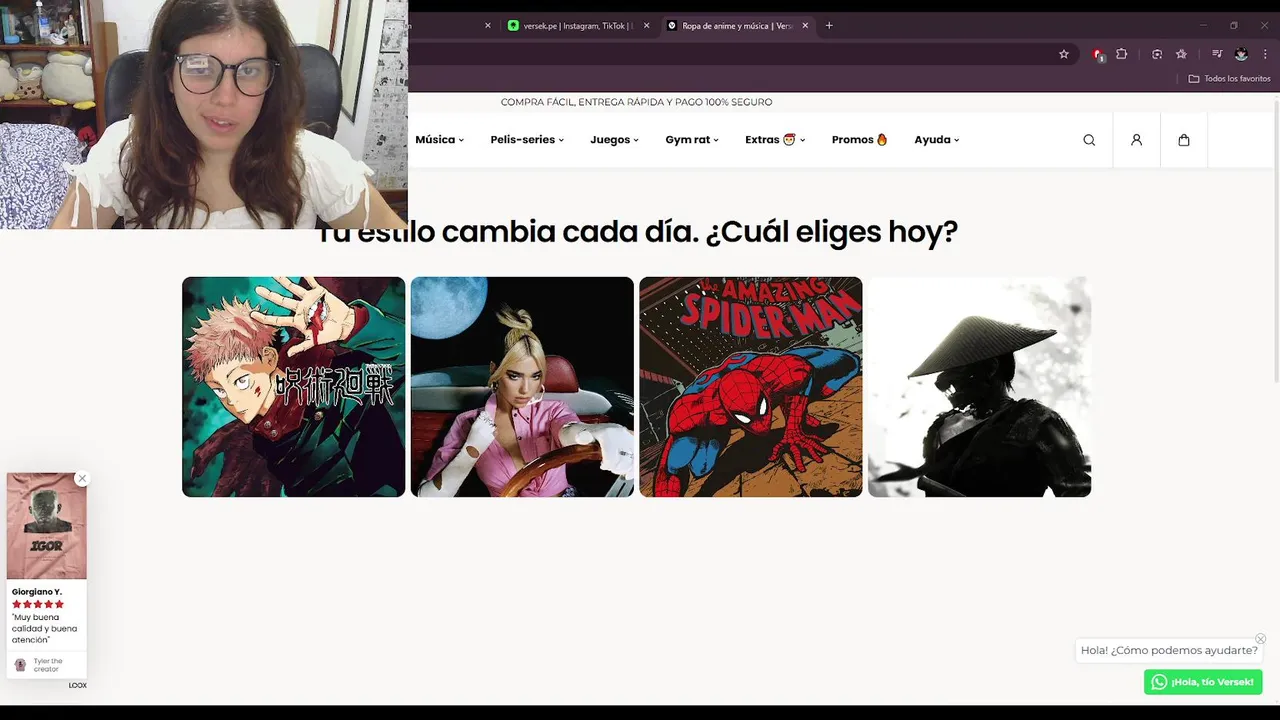The height and width of the screenshot is (720, 1280).
Task: Expand the Gym rat menu
Action: tap(692, 140)
